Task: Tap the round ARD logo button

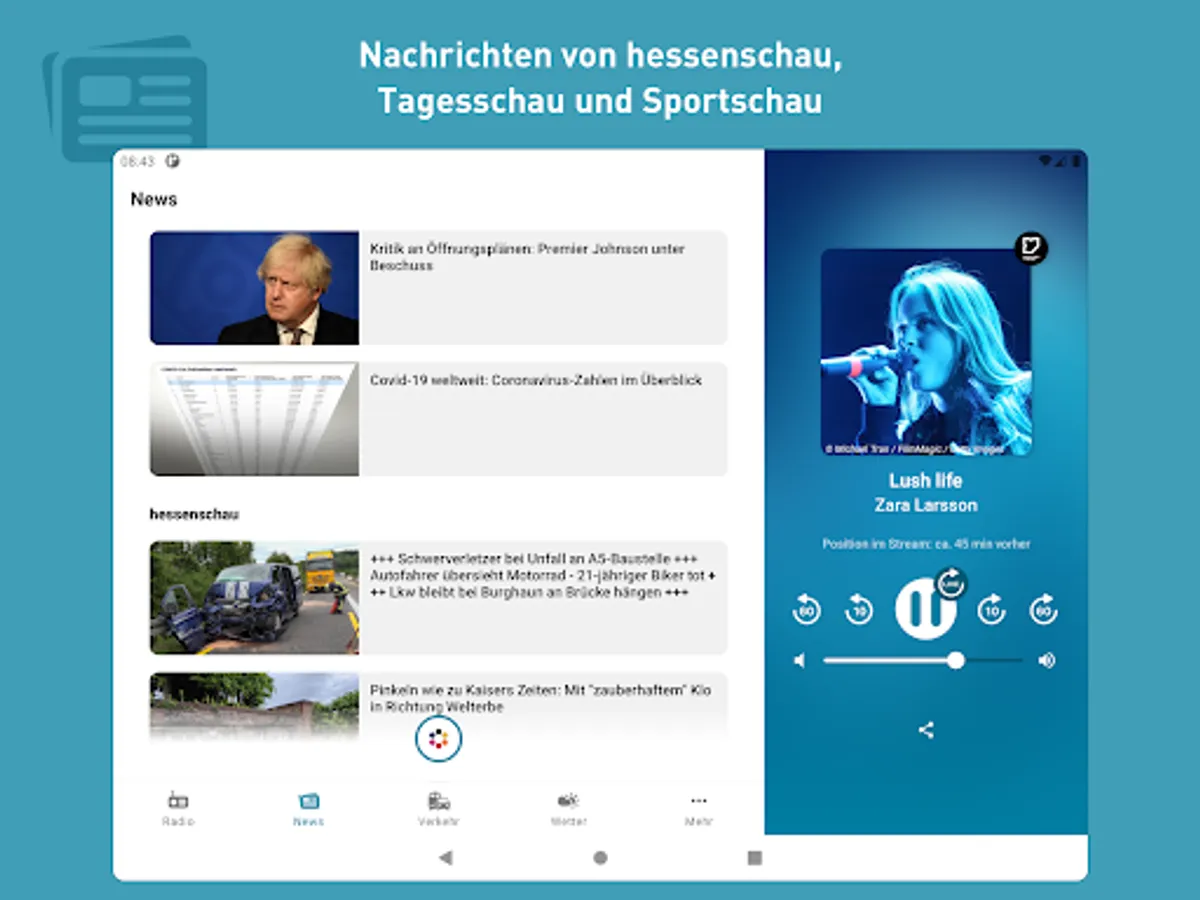Action: [x=438, y=740]
